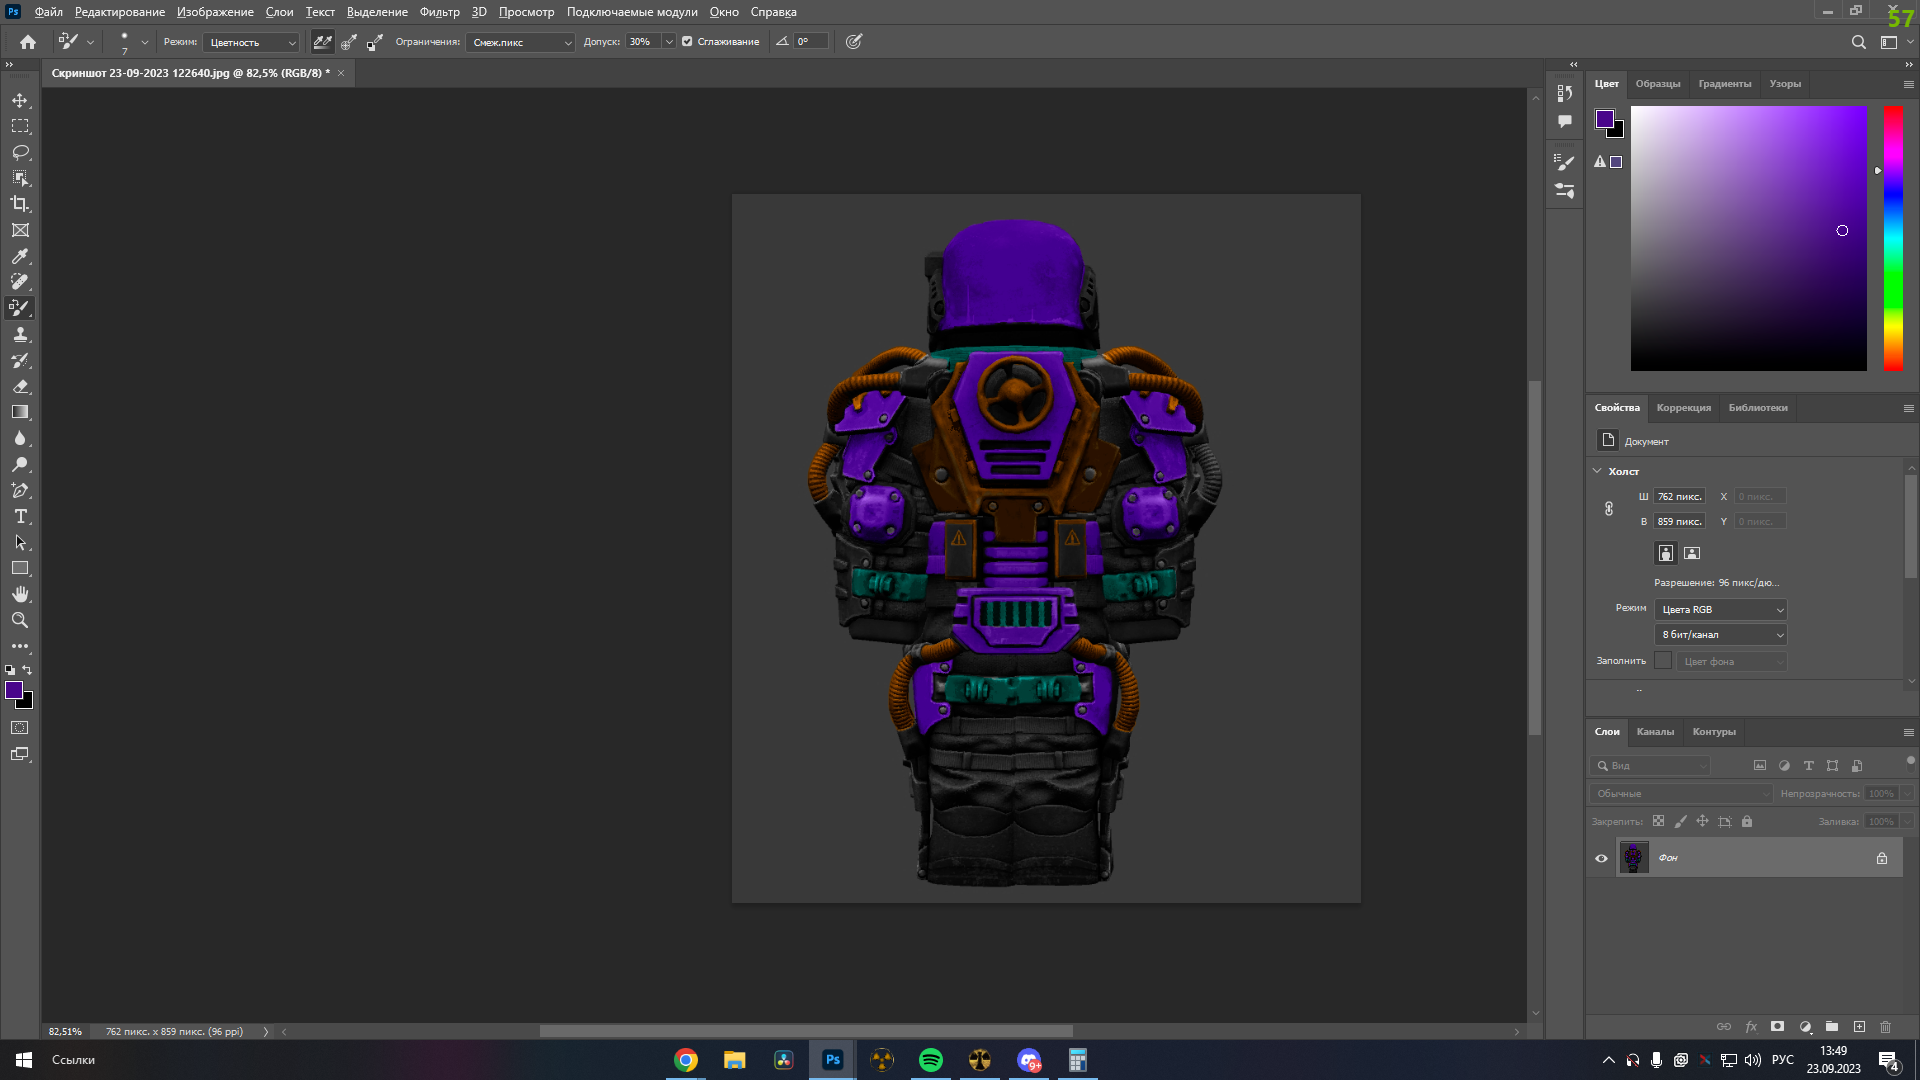Screen dimensions: 1920x1080
Task: Click the hue spectrum slider bar
Action: [x=1893, y=238]
